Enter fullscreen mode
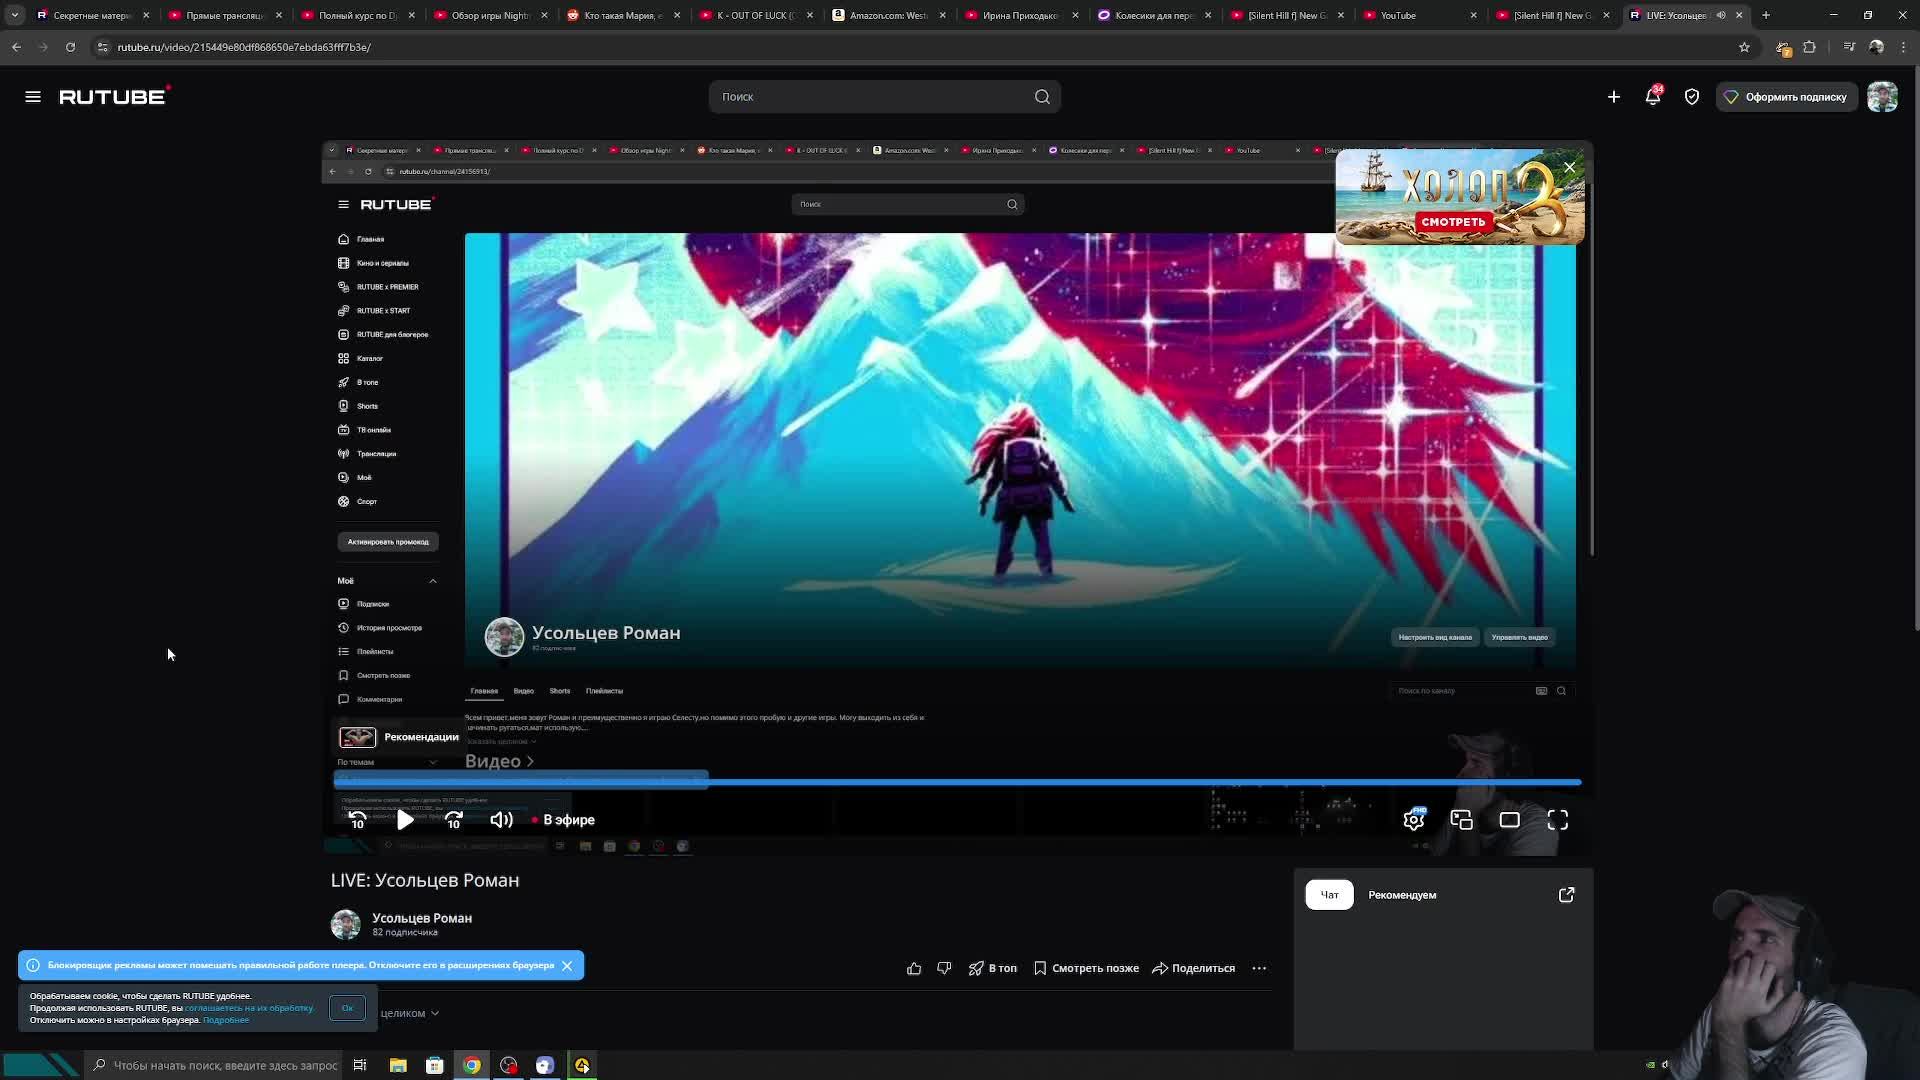Image resolution: width=1920 pixels, height=1080 pixels. coord(1558,820)
